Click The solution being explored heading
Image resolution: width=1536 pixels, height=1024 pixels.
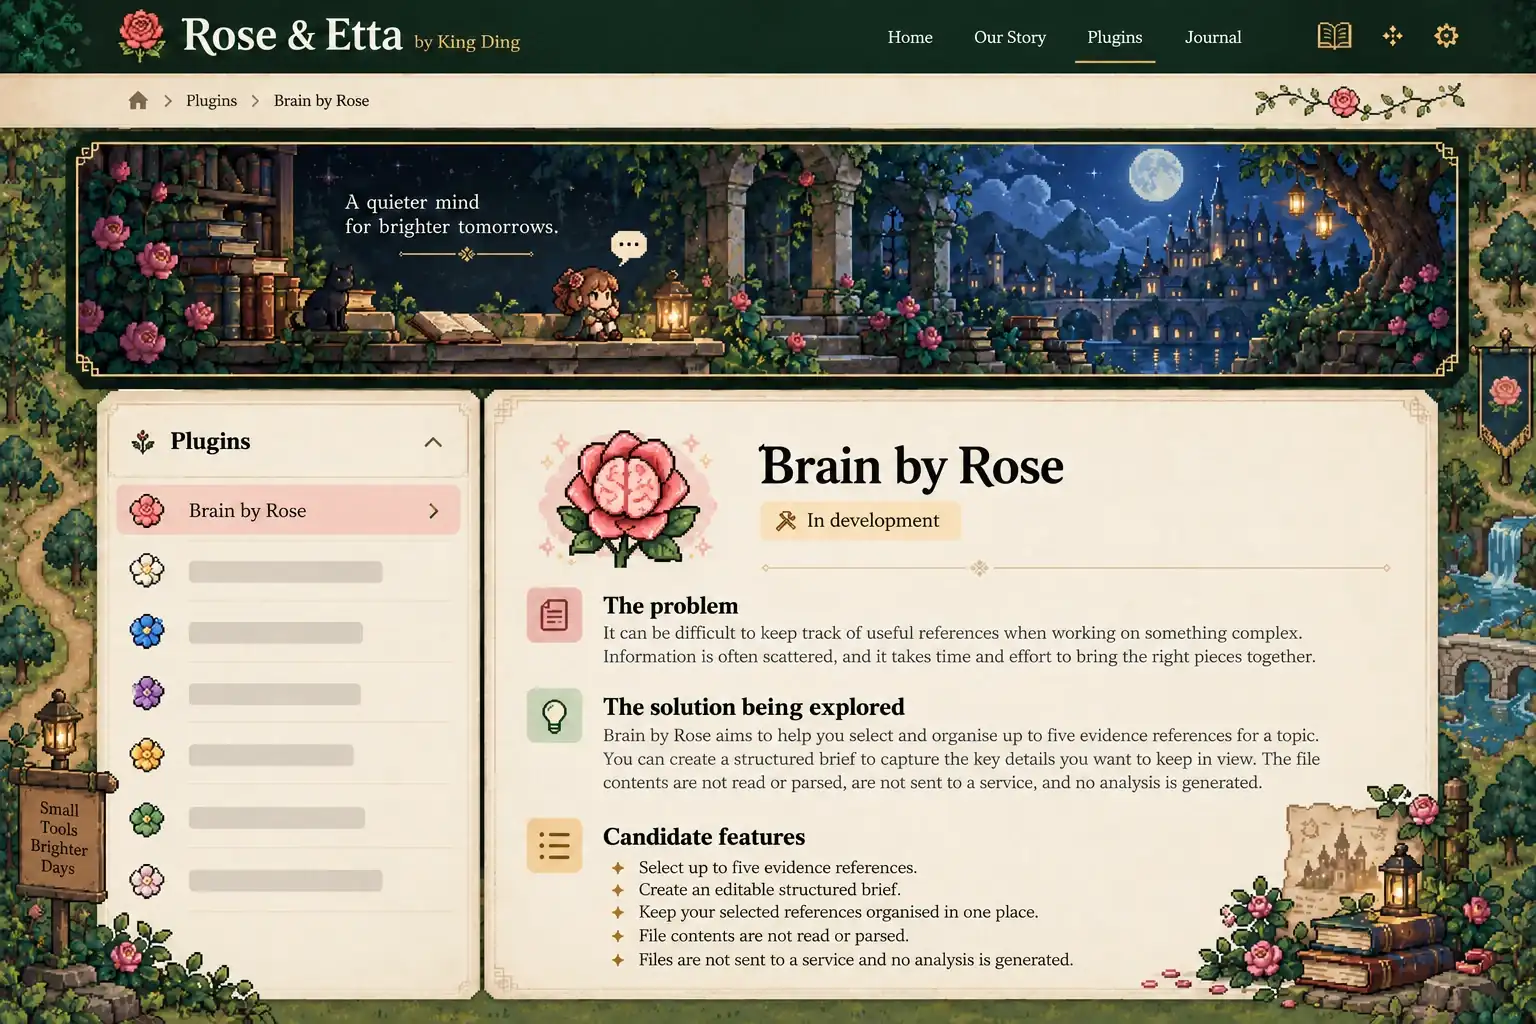[x=753, y=707]
